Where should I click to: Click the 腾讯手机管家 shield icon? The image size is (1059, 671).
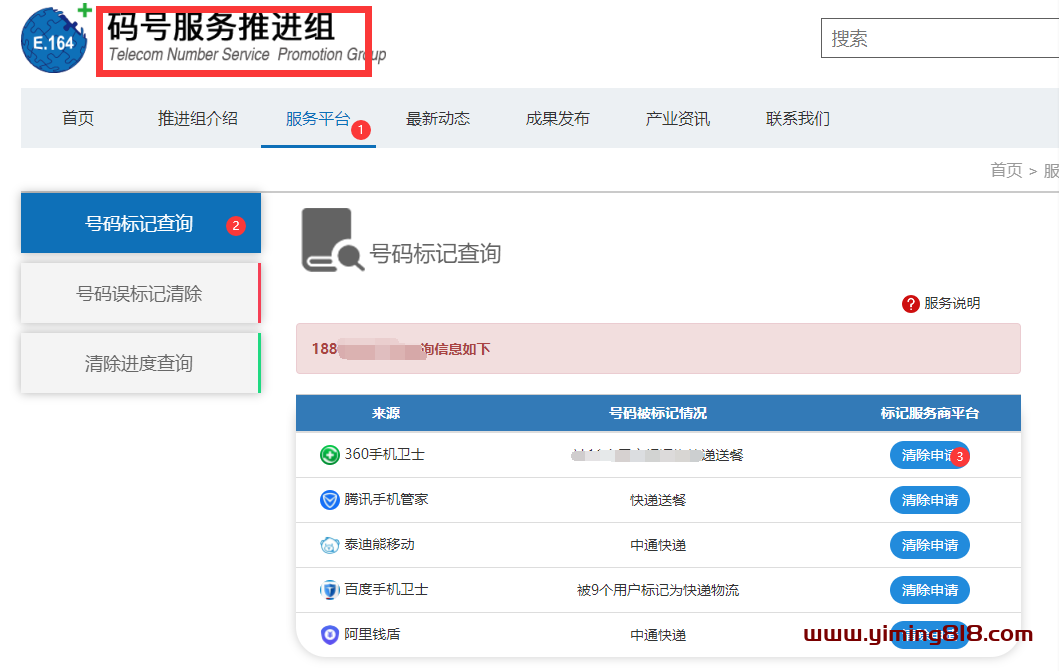[329, 499]
